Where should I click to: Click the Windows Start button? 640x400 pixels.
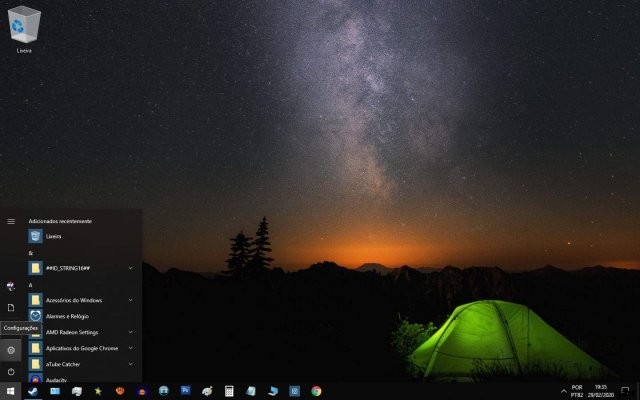point(11,391)
